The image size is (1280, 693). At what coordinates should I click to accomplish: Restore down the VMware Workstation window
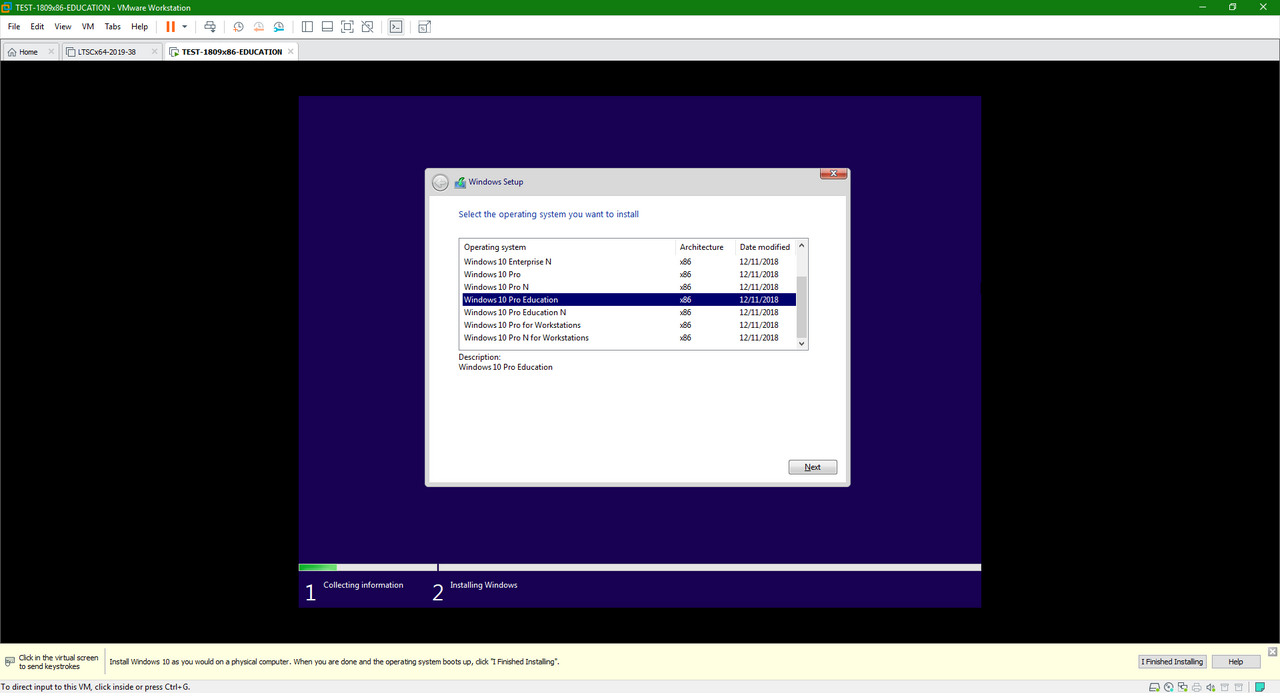[x=1233, y=7]
